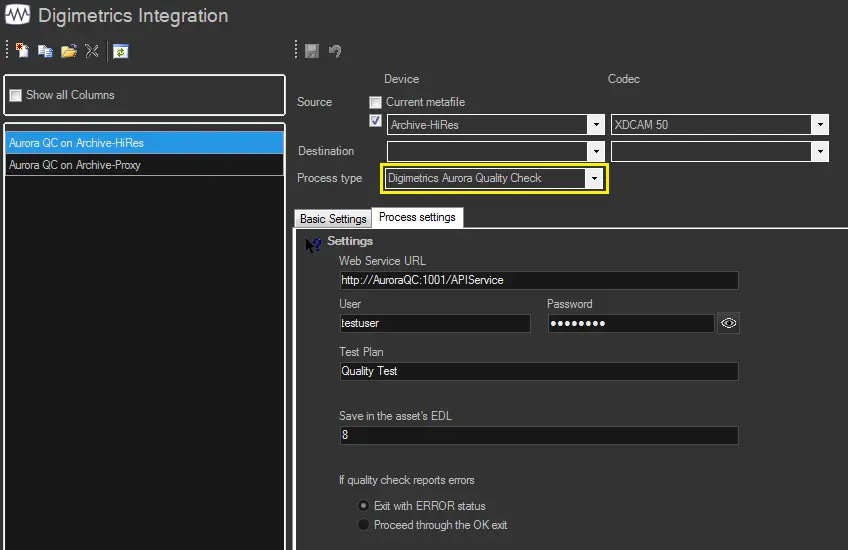Image resolution: width=848 pixels, height=550 pixels.
Task: Click the Copy toolbar icon
Action: coord(45,51)
